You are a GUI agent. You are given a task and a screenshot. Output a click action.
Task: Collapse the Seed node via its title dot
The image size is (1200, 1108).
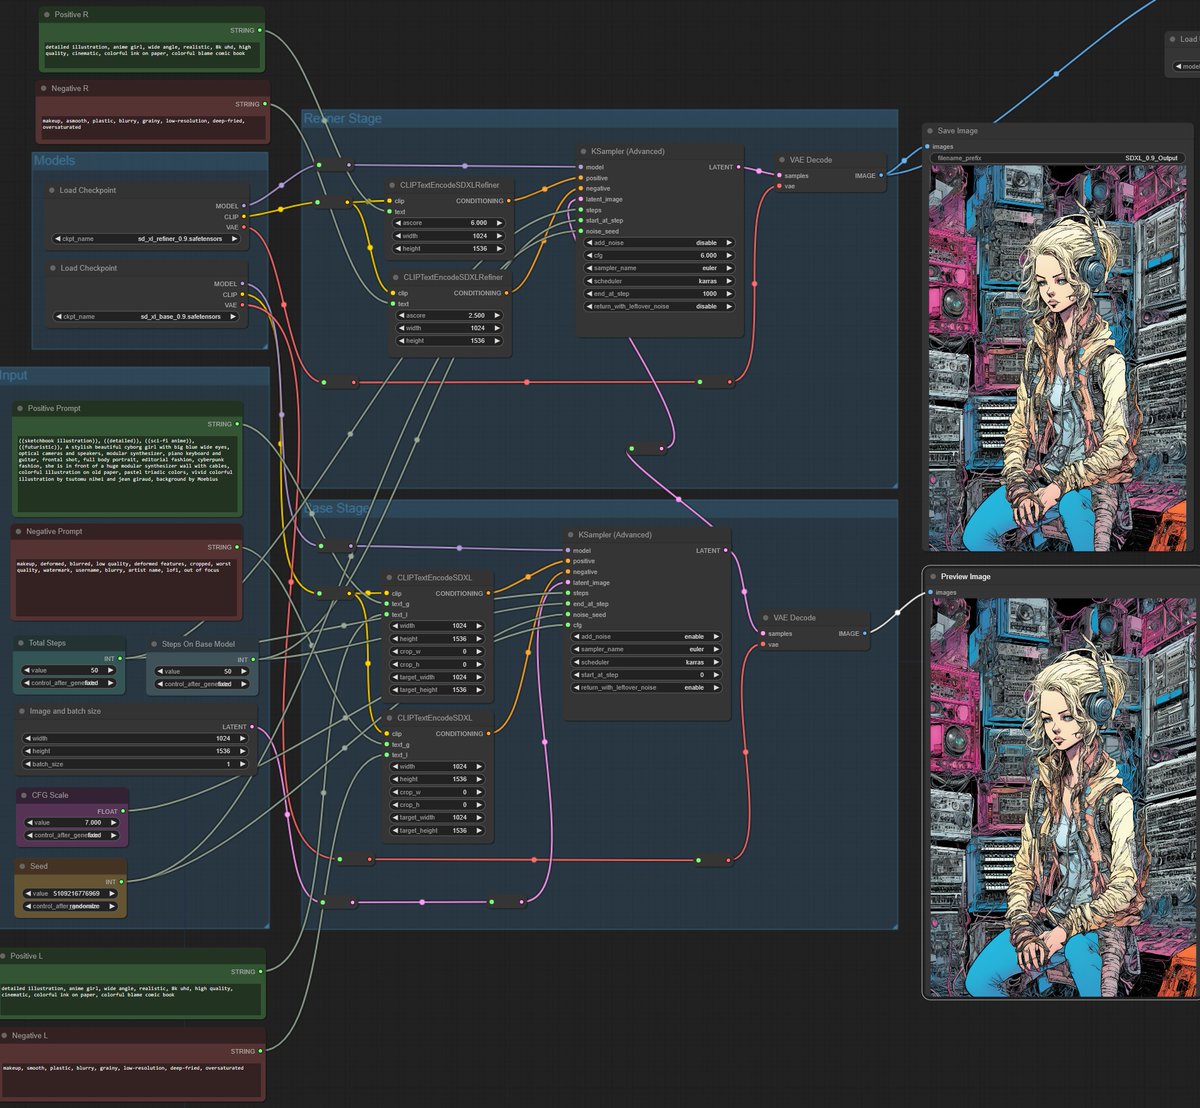point(23,866)
